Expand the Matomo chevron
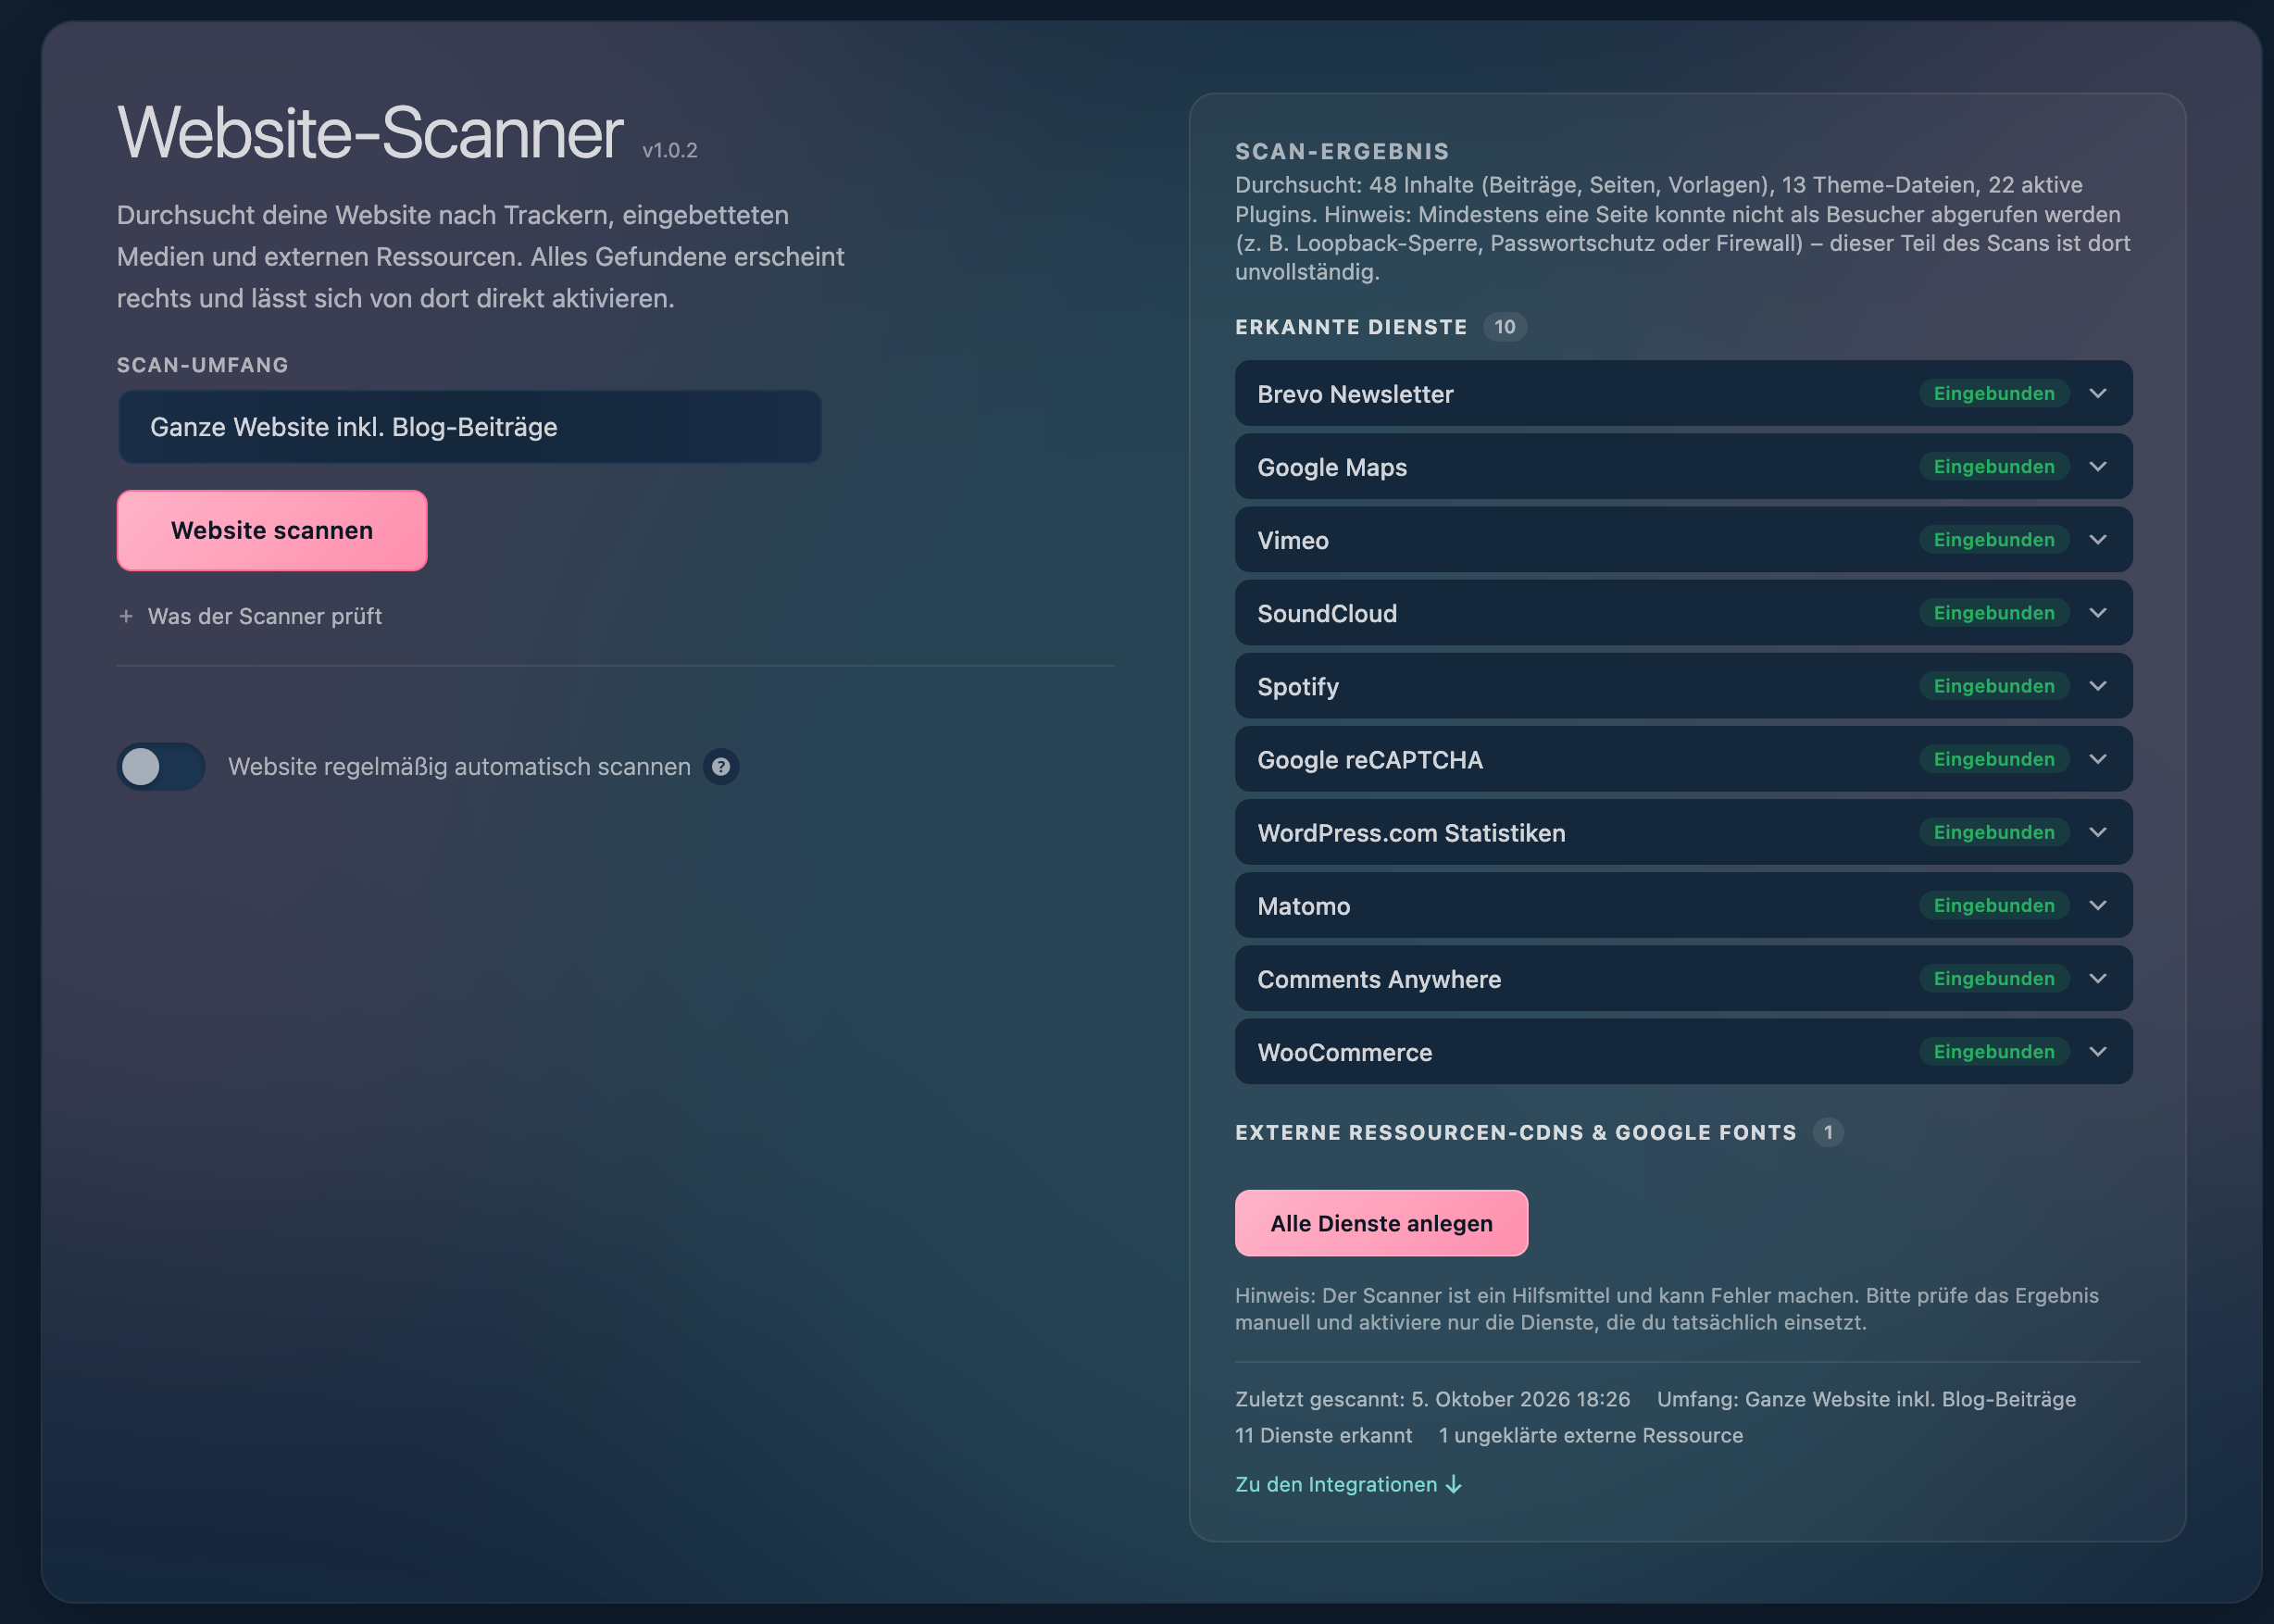The width and height of the screenshot is (2274, 1624). tap(2098, 905)
